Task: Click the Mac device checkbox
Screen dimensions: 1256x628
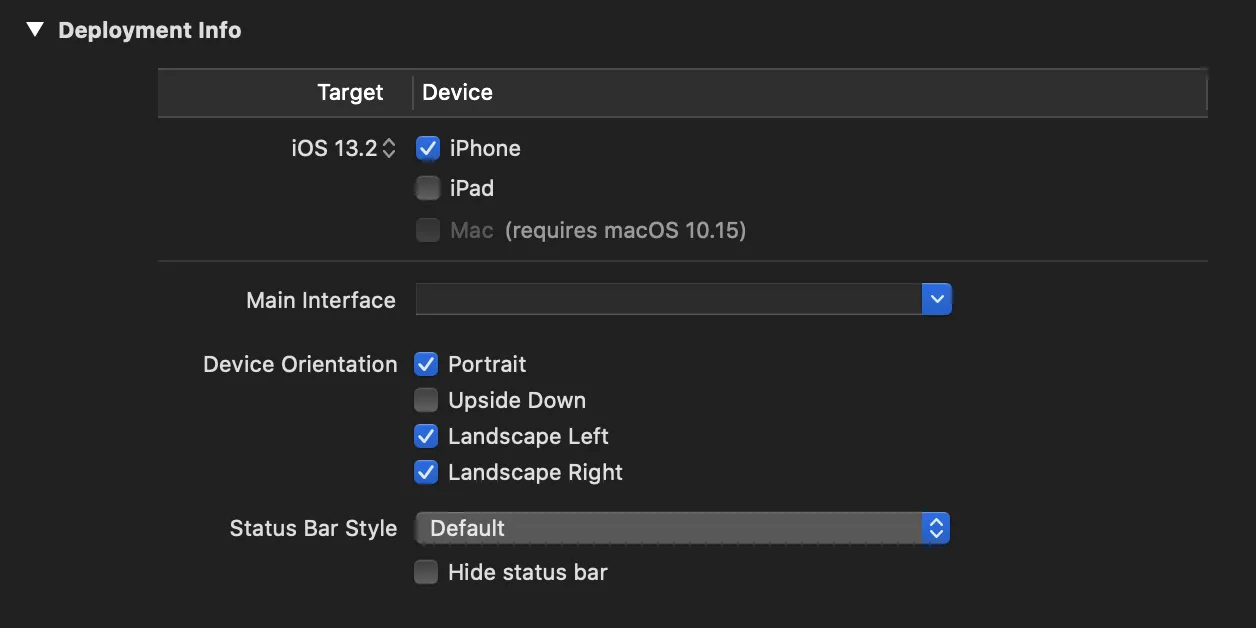Action: (428, 231)
